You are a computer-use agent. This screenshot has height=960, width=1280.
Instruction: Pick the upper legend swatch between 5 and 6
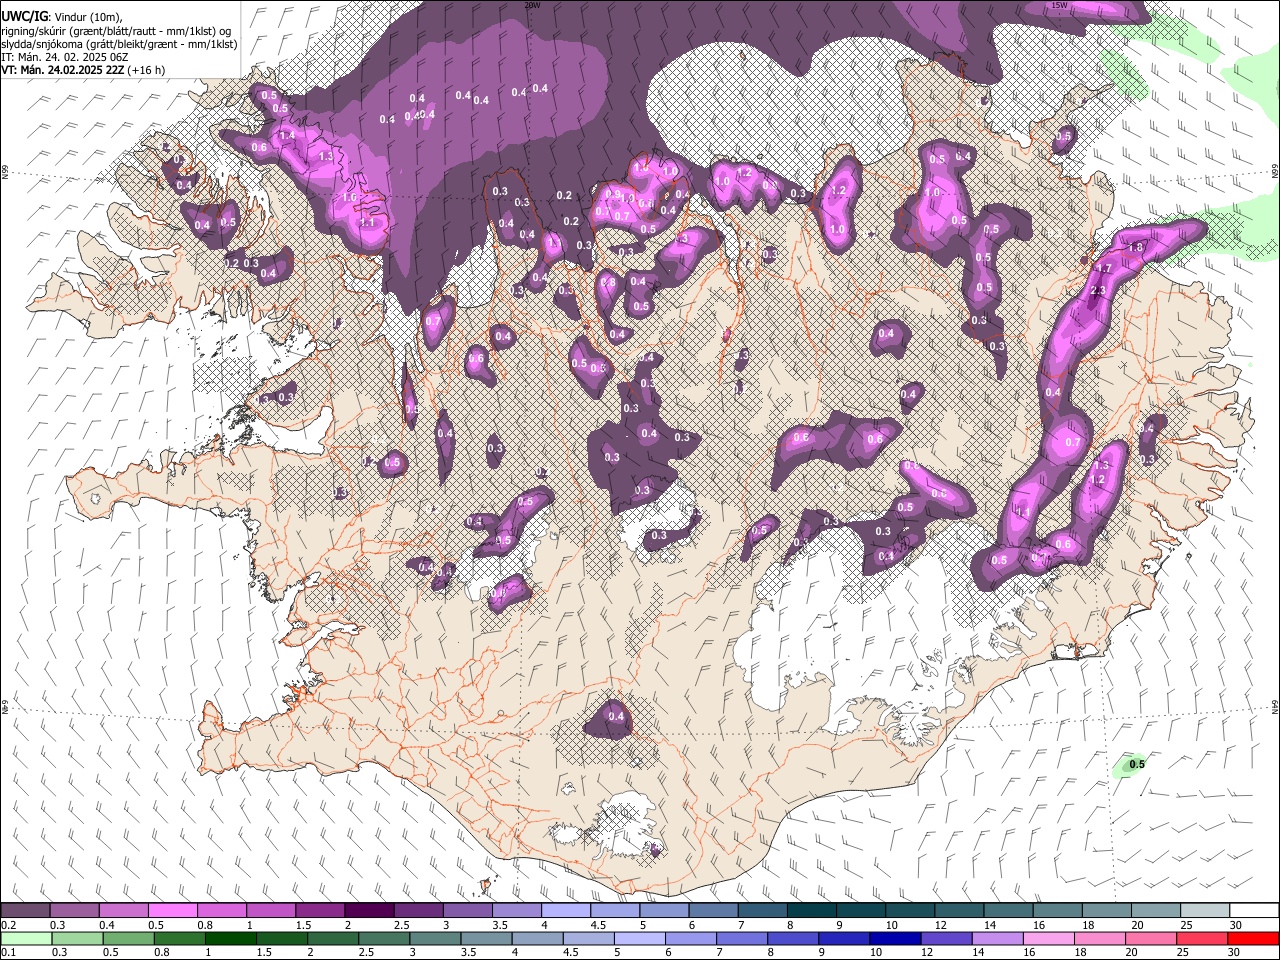click(x=664, y=911)
